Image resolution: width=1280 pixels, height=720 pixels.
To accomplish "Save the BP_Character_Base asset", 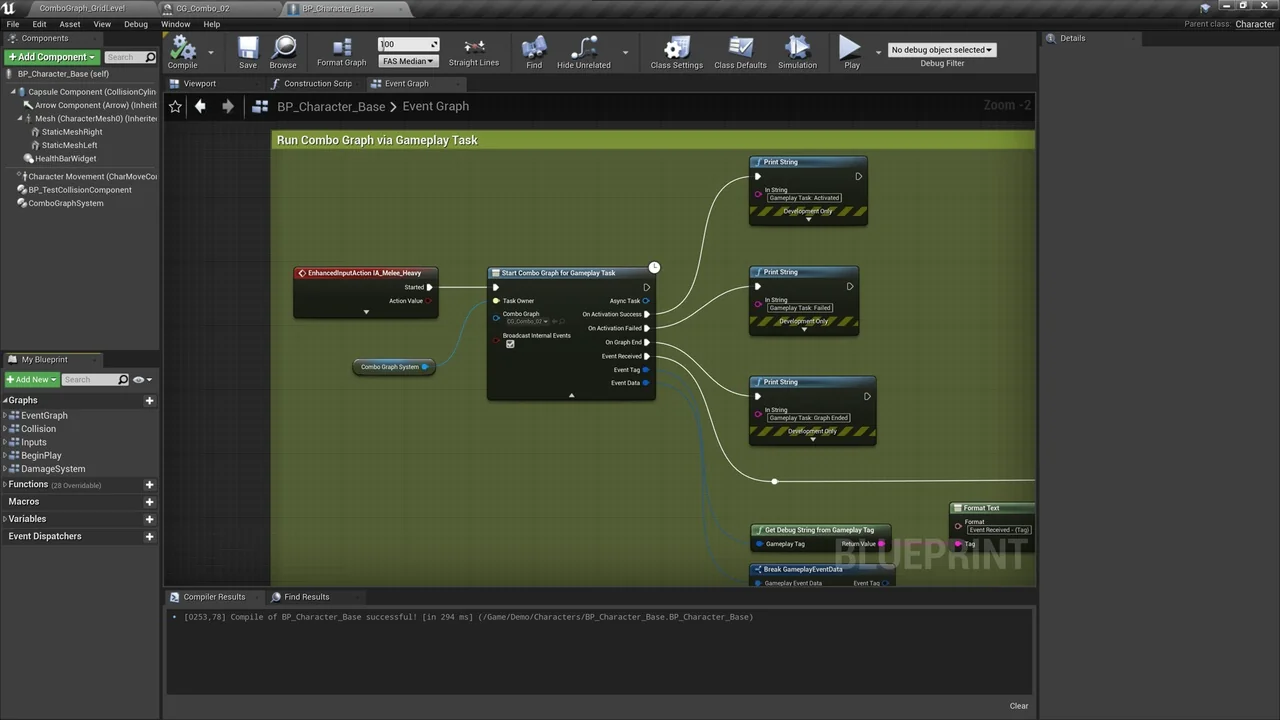I will tap(247, 50).
